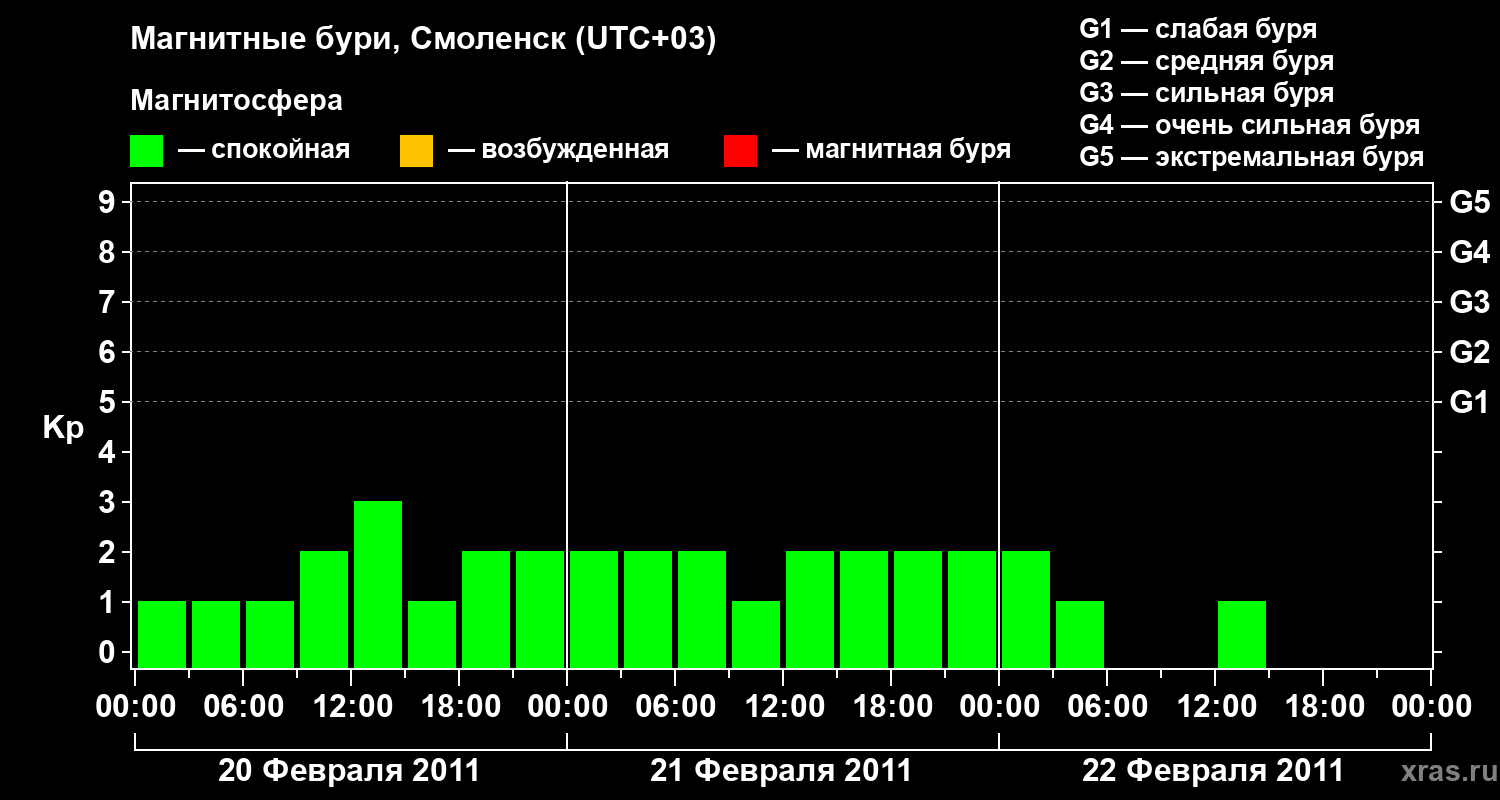Click the '21 Февраля 2011' date label
The width and height of the screenshot is (1500, 800).
pyautogui.click(x=781, y=771)
